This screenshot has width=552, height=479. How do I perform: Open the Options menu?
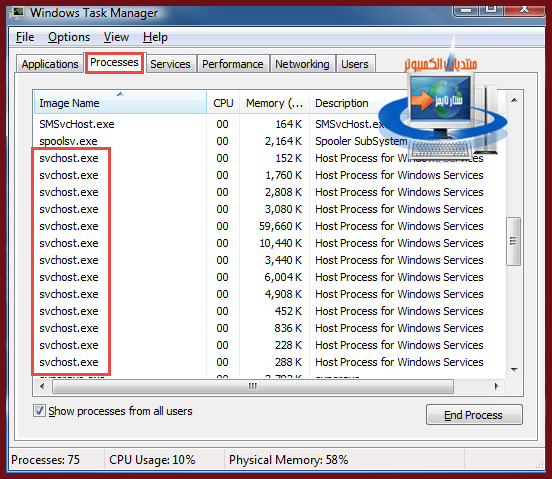coord(69,37)
